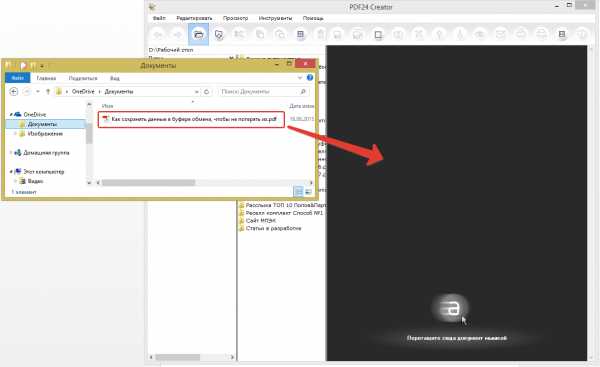600x367 pixels.
Task: Switch Explorer to large icons view
Action: point(308,191)
